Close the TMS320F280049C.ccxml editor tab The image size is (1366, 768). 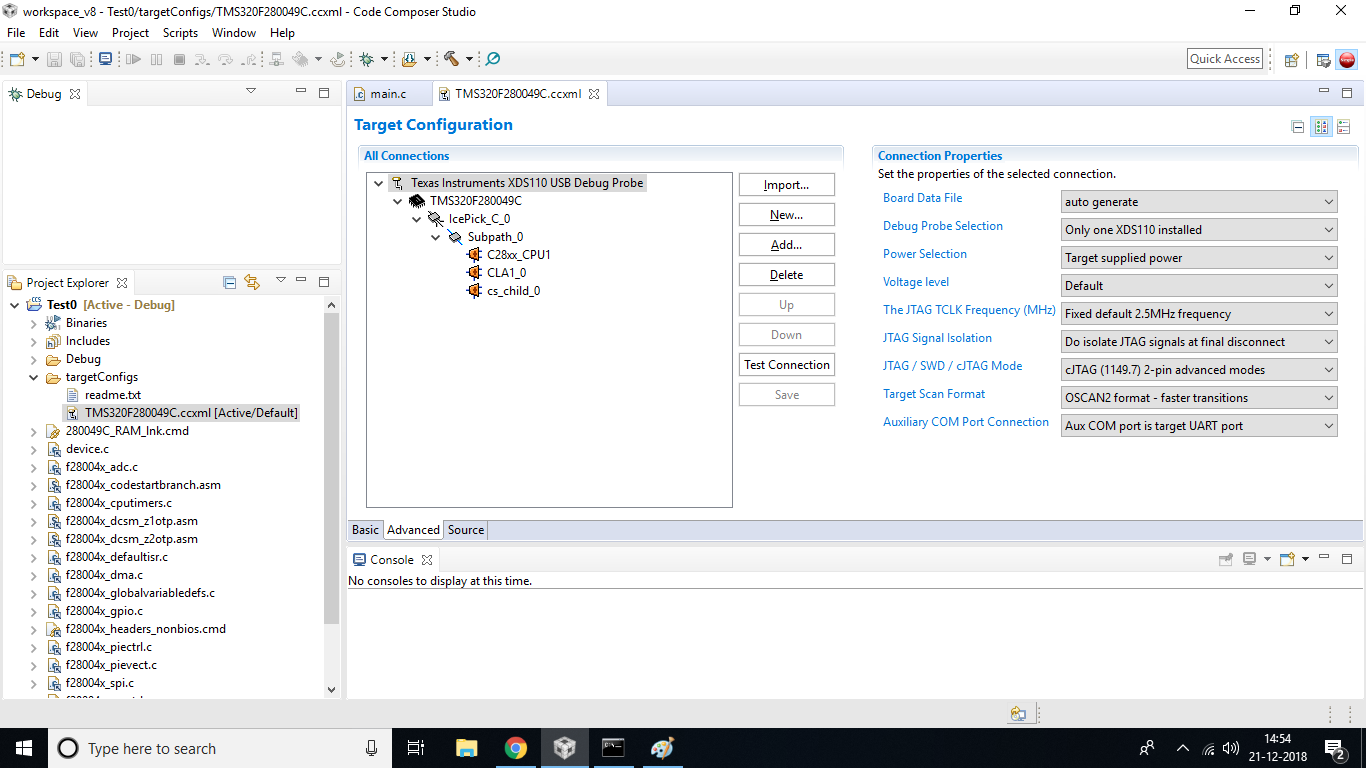point(594,94)
